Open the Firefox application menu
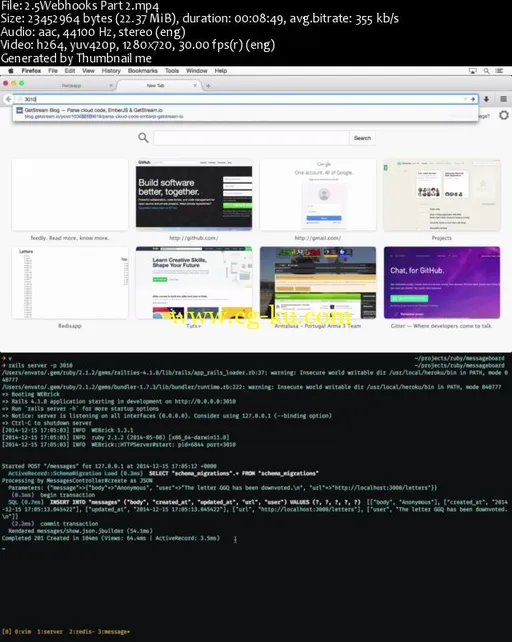Image resolution: width=512 pixels, height=642 pixels. click(x=31, y=71)
